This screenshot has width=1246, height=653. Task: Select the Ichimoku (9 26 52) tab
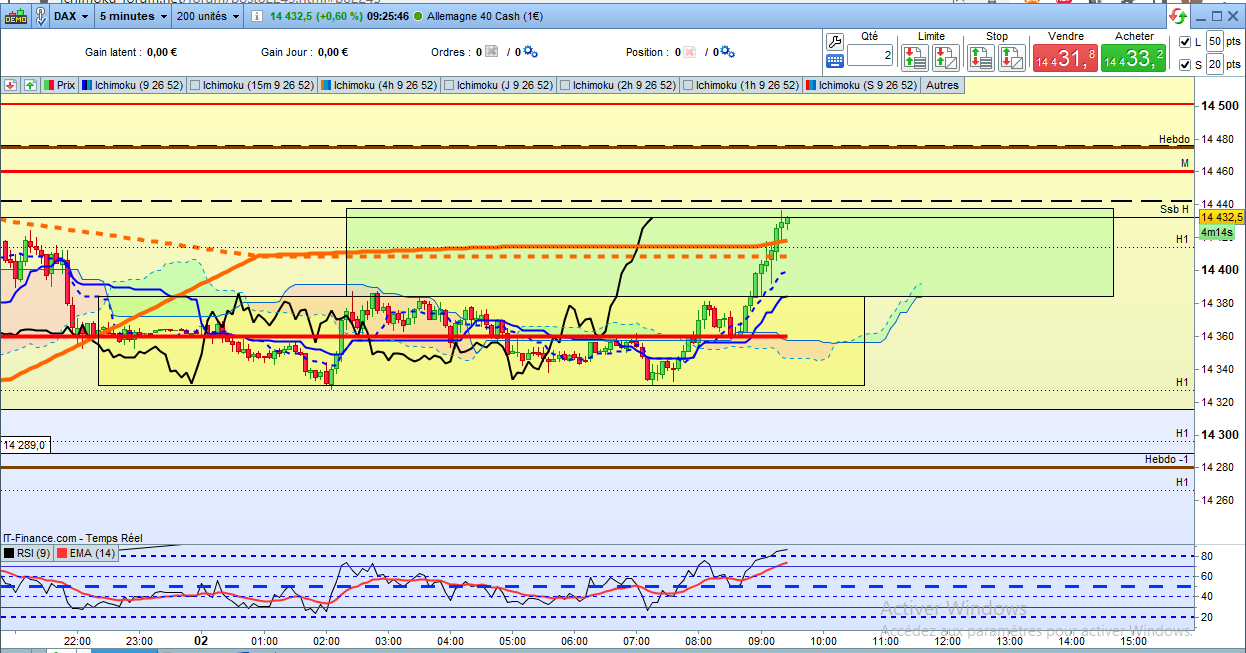pyautogui.click(x=132, y=85)
